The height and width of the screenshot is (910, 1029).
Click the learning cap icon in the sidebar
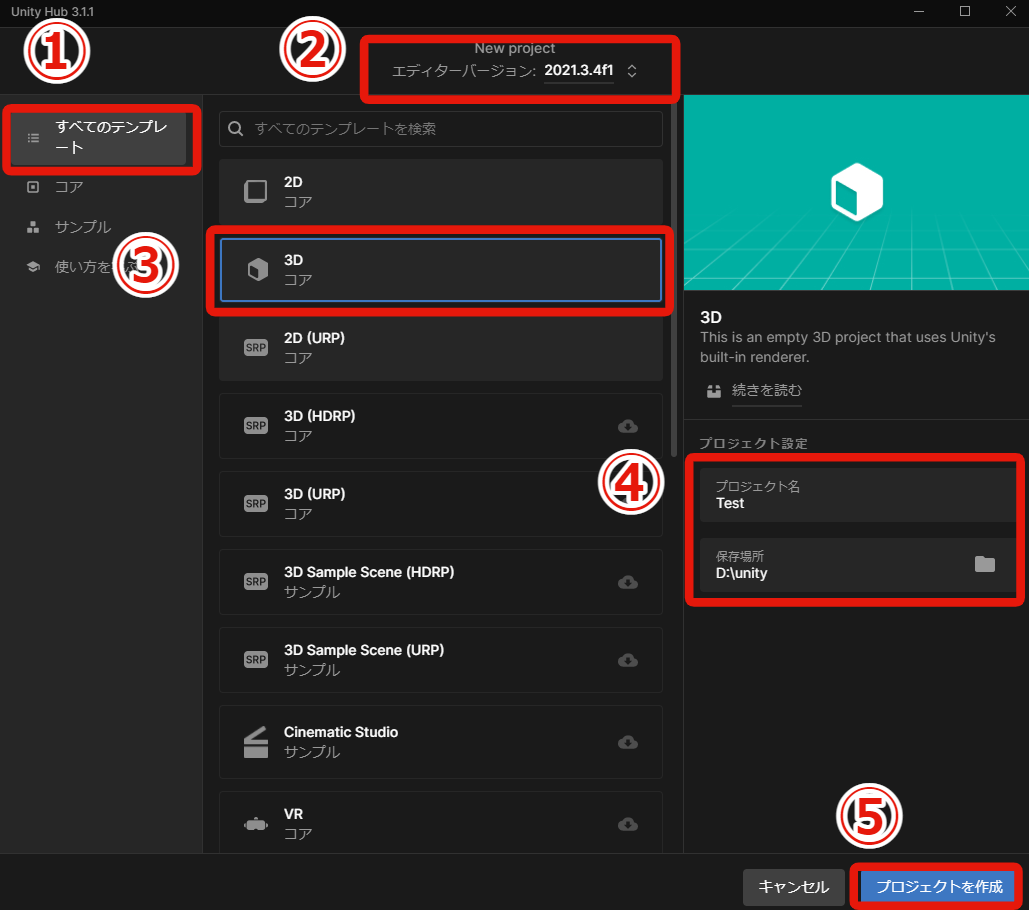pyautogui.click(x=33, y=266)
